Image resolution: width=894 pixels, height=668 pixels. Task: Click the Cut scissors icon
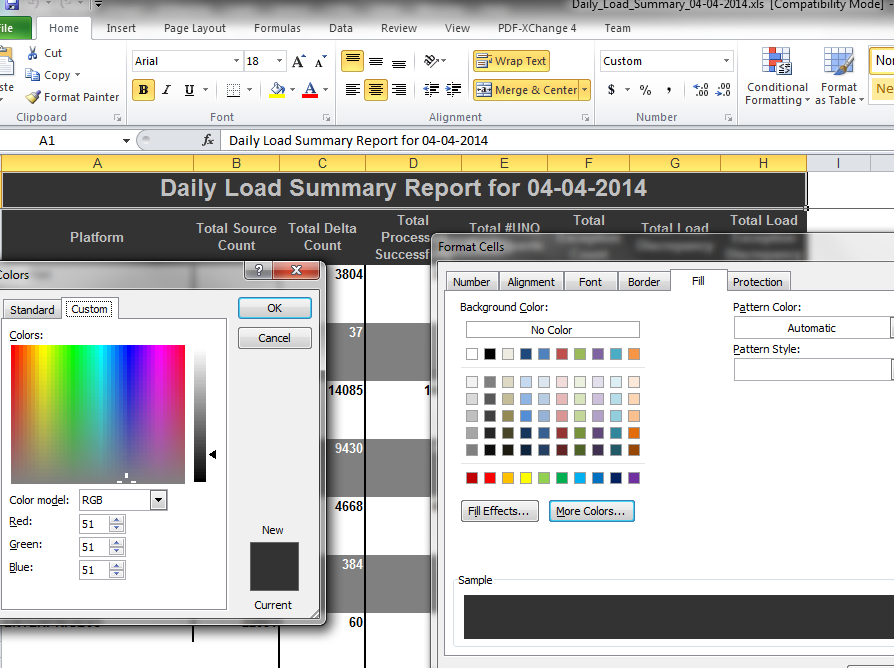pyautogui.click(x=33, y=53)
